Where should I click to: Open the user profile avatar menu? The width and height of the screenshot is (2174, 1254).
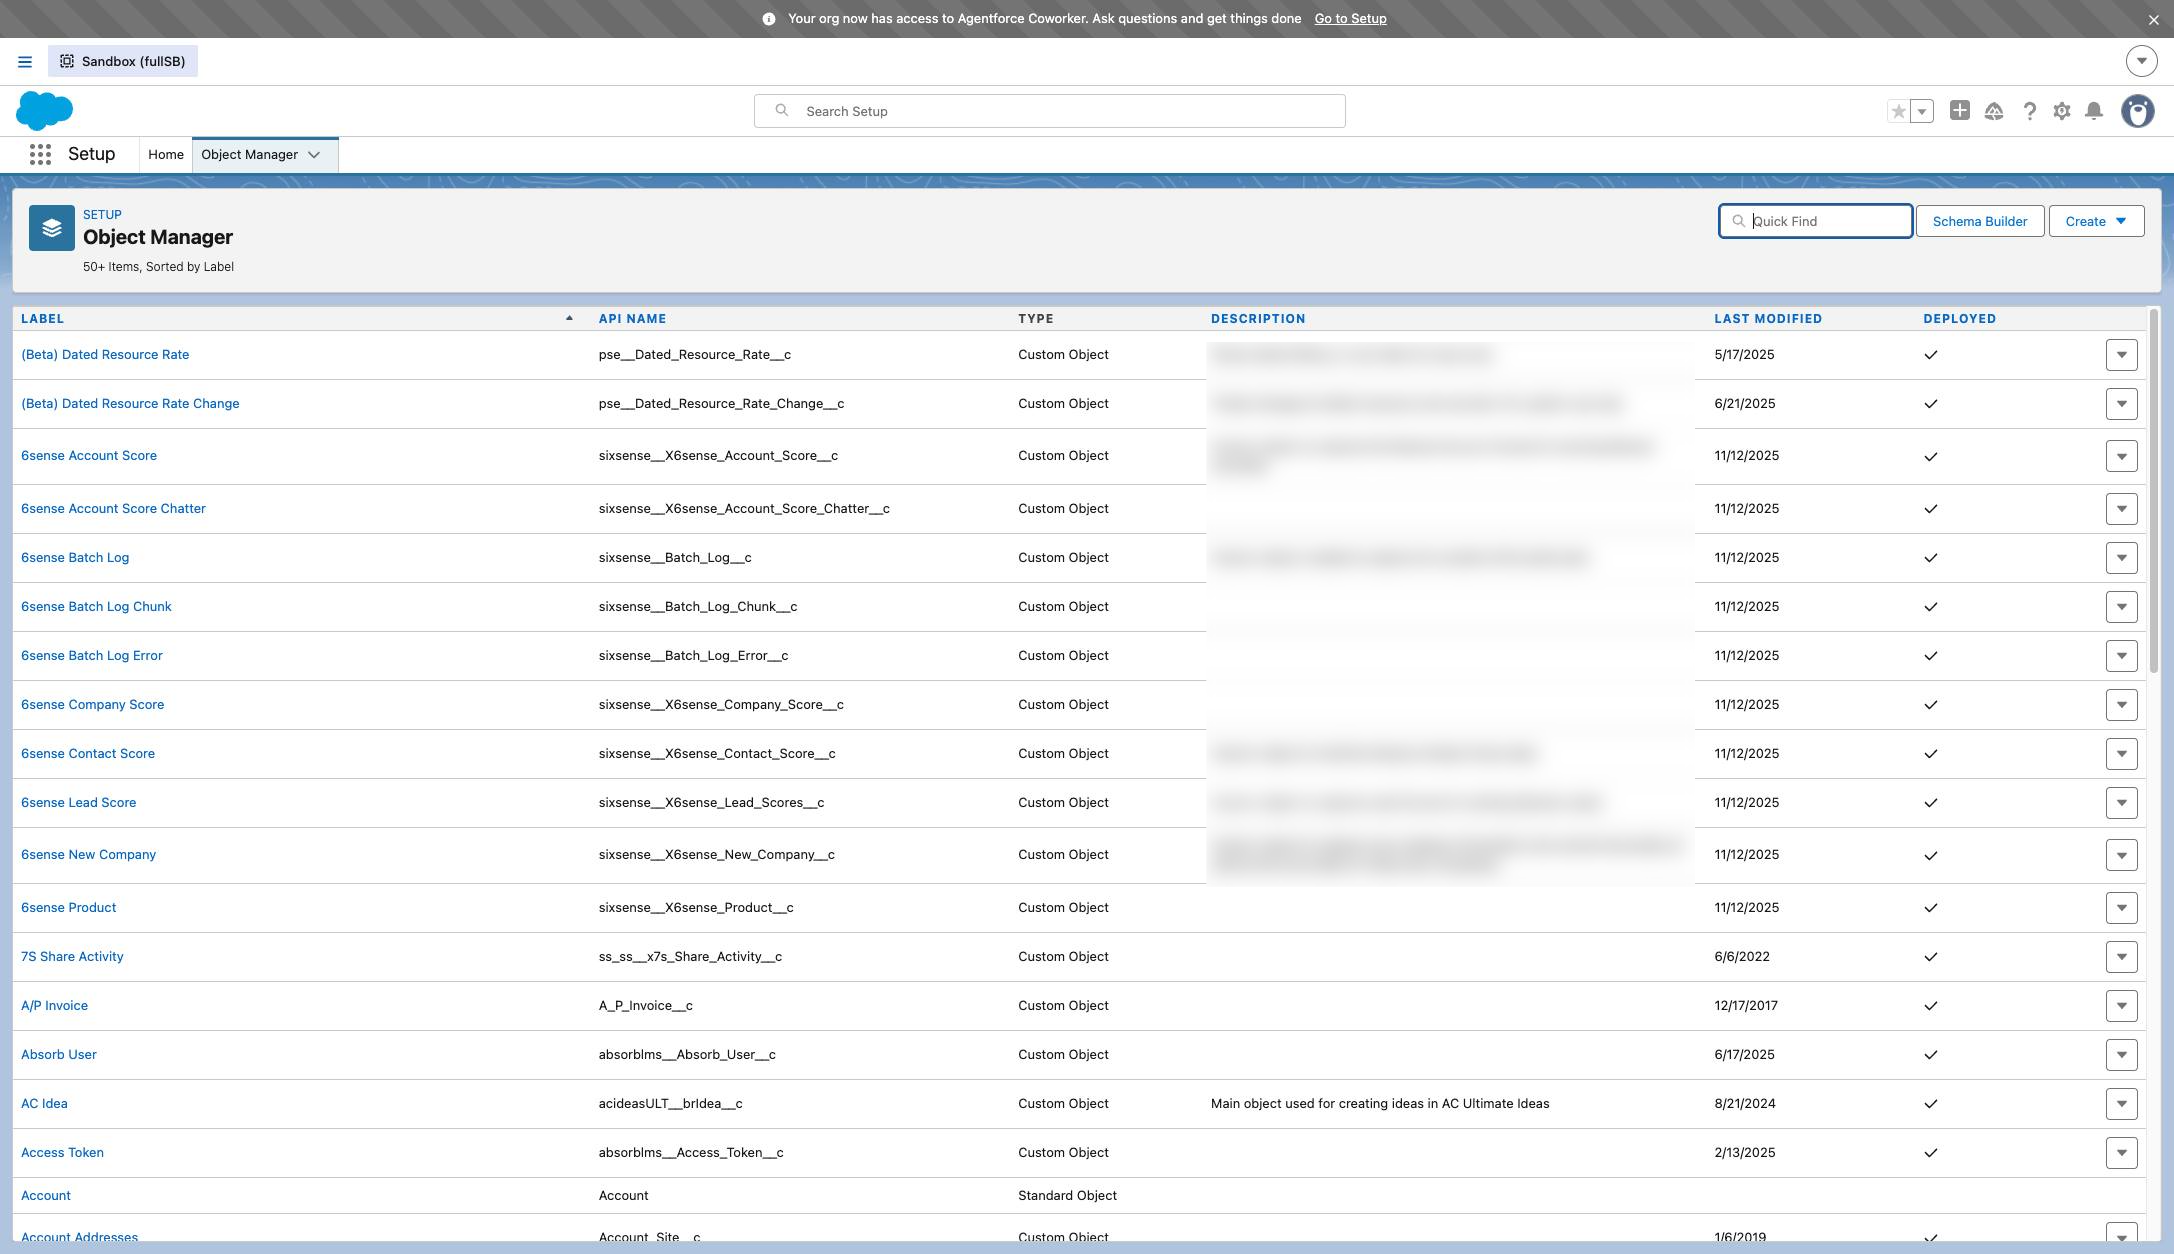click(2138, 111)
